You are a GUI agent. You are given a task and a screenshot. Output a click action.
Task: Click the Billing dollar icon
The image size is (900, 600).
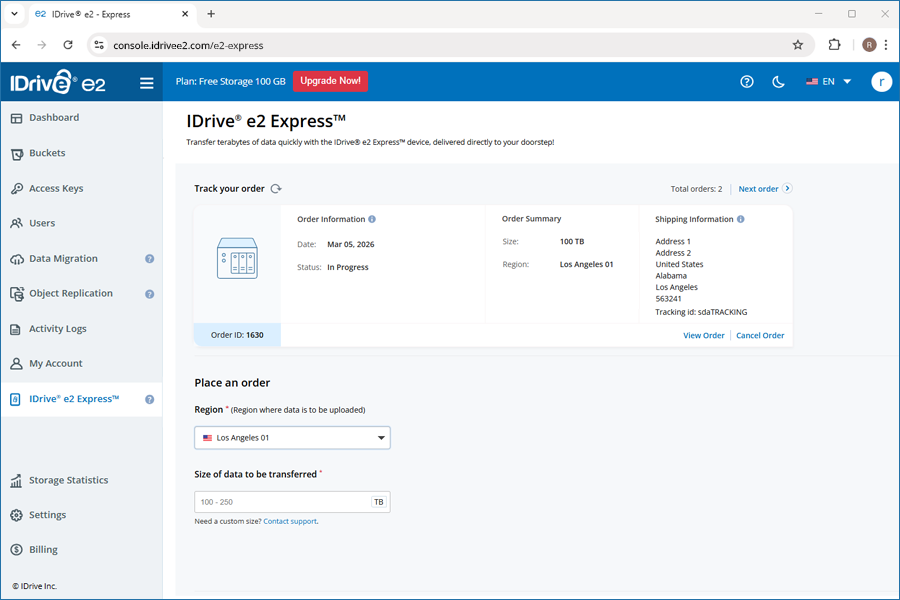[x=16, y=550]
